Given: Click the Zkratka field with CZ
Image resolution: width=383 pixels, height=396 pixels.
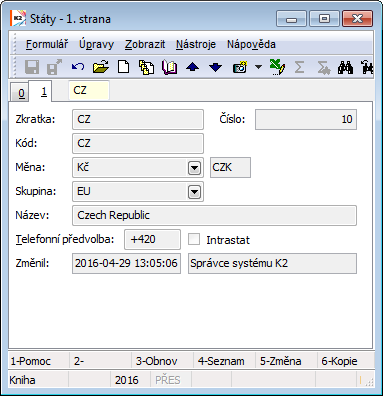Looking at the screenshot, I should coord(138,119).
